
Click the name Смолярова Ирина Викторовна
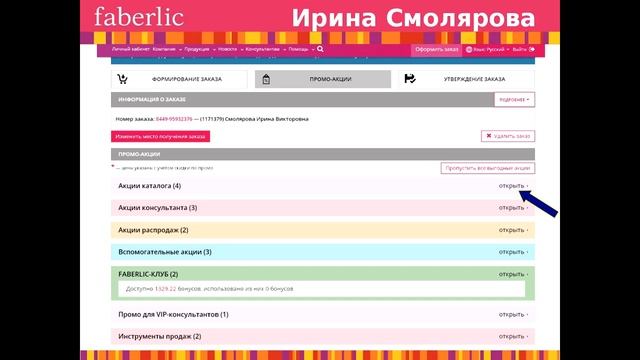[267, 119]
